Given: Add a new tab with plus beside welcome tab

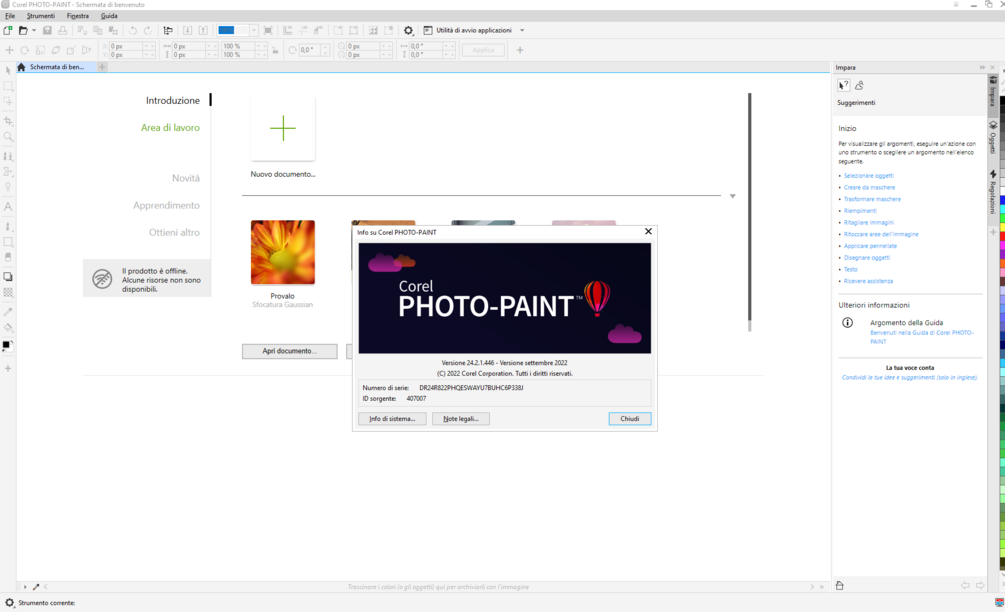Looking at the screenshot, I should (102, 67).
